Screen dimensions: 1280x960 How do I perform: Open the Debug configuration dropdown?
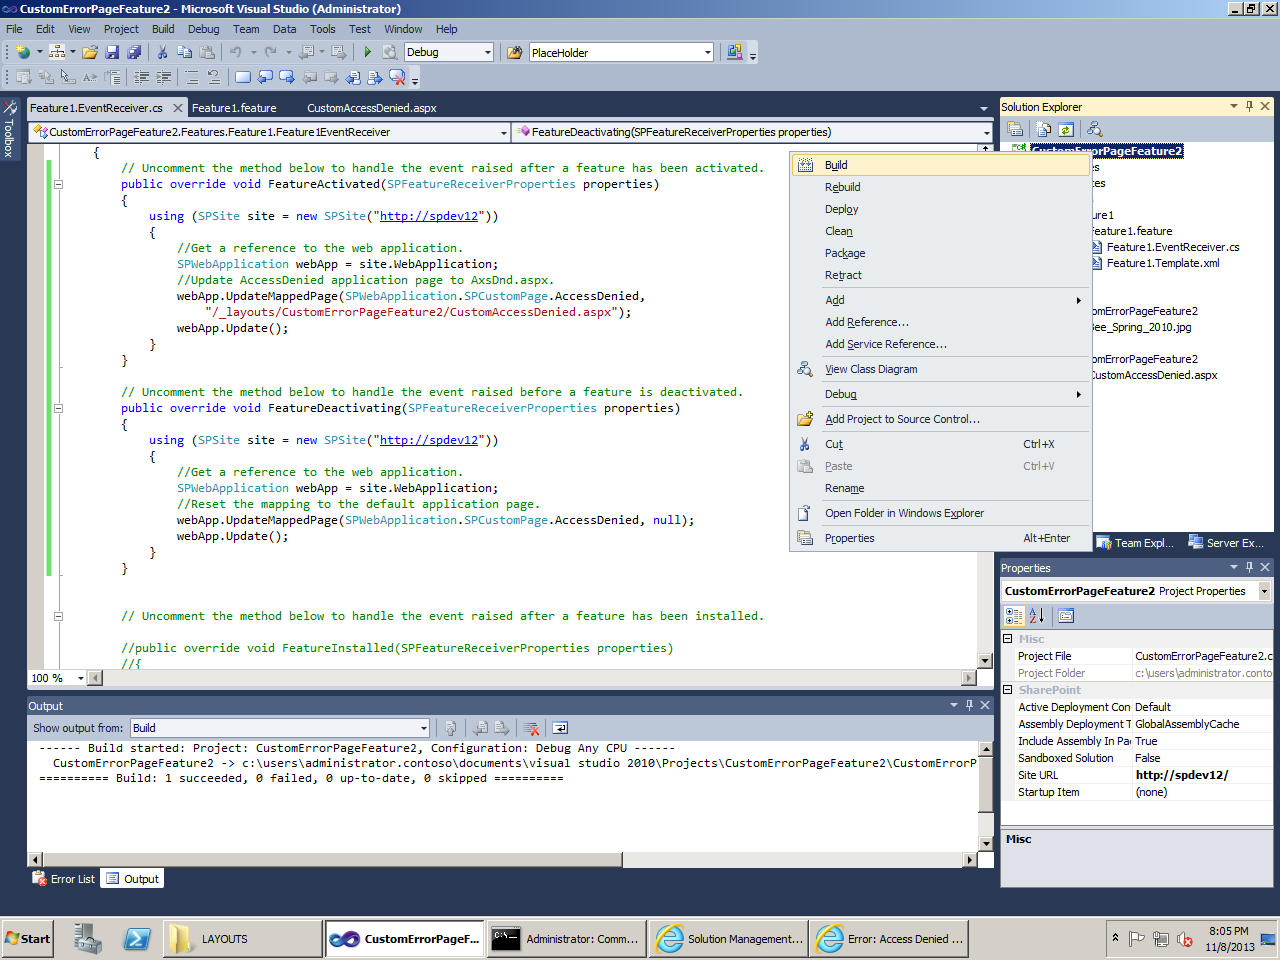tap(488, 52)
